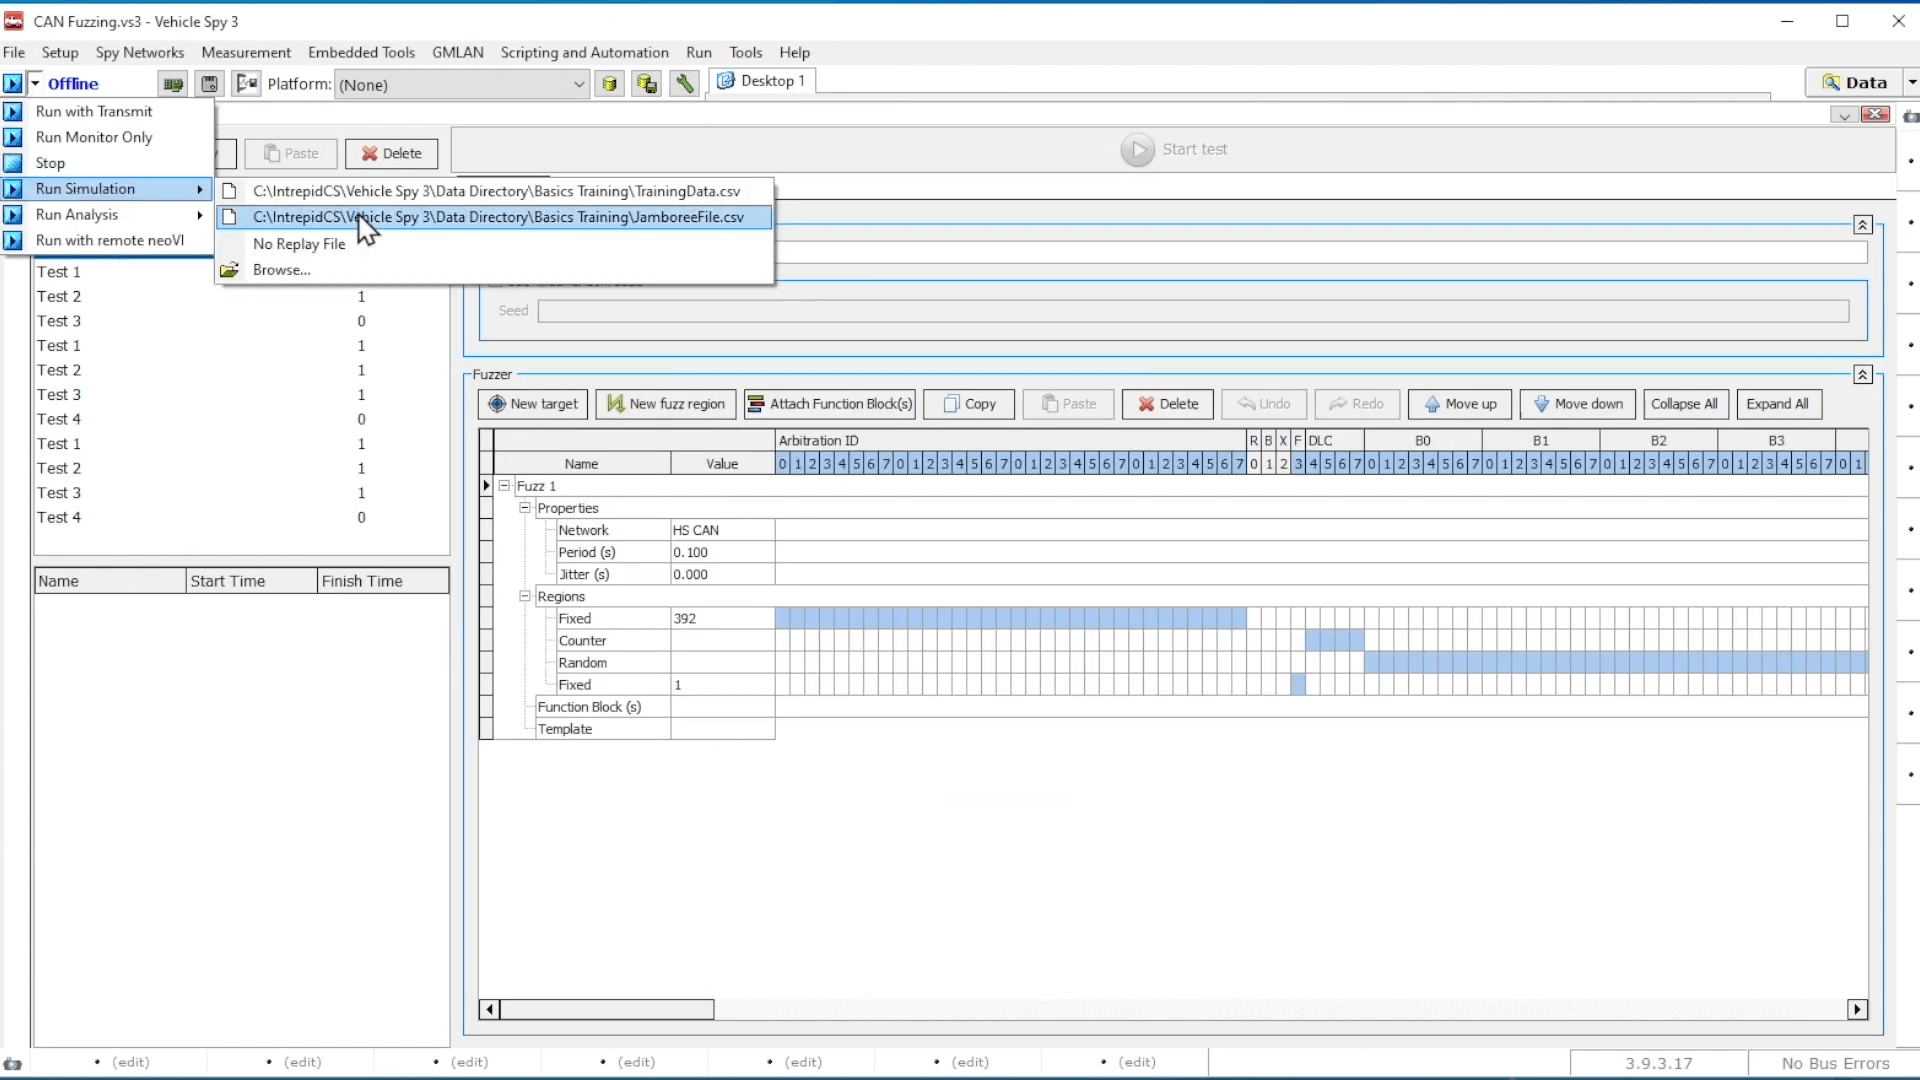Click the save disk icon in the toolbar

point(209,84)
